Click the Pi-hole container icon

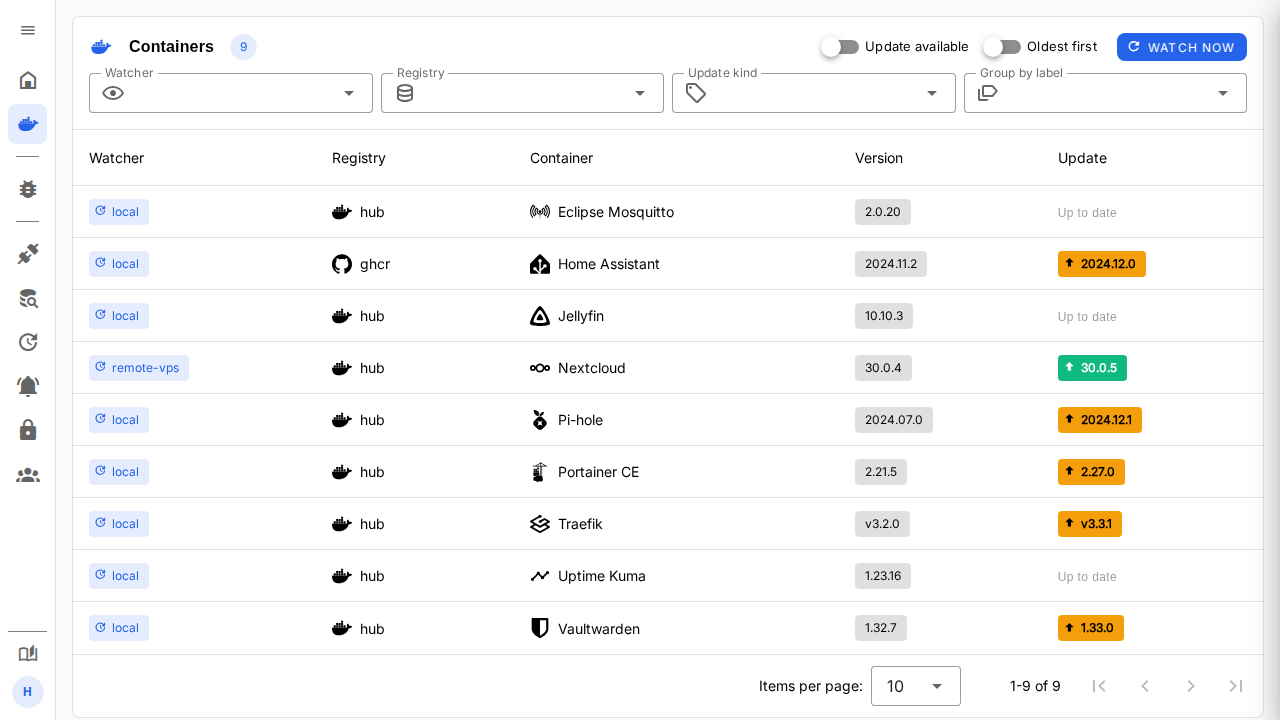click(x=540, y=420)
